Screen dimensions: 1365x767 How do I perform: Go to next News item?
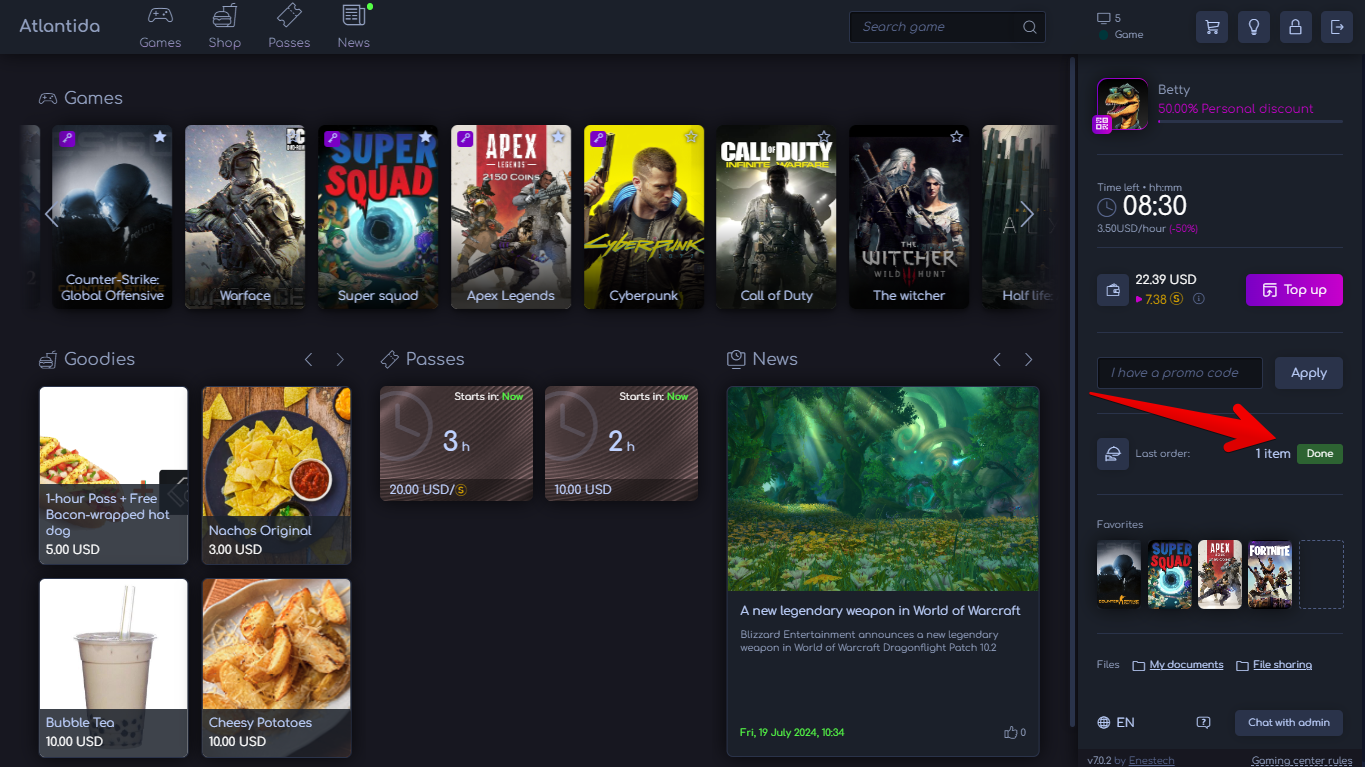tap(1028, 359)
